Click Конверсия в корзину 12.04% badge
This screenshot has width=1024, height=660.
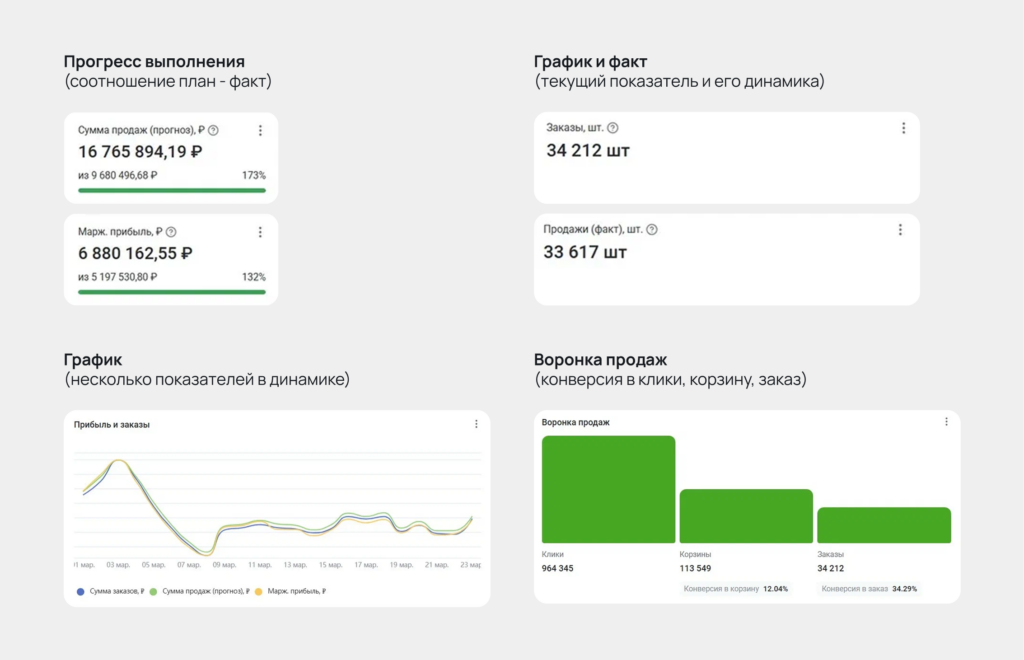[735, 589]
